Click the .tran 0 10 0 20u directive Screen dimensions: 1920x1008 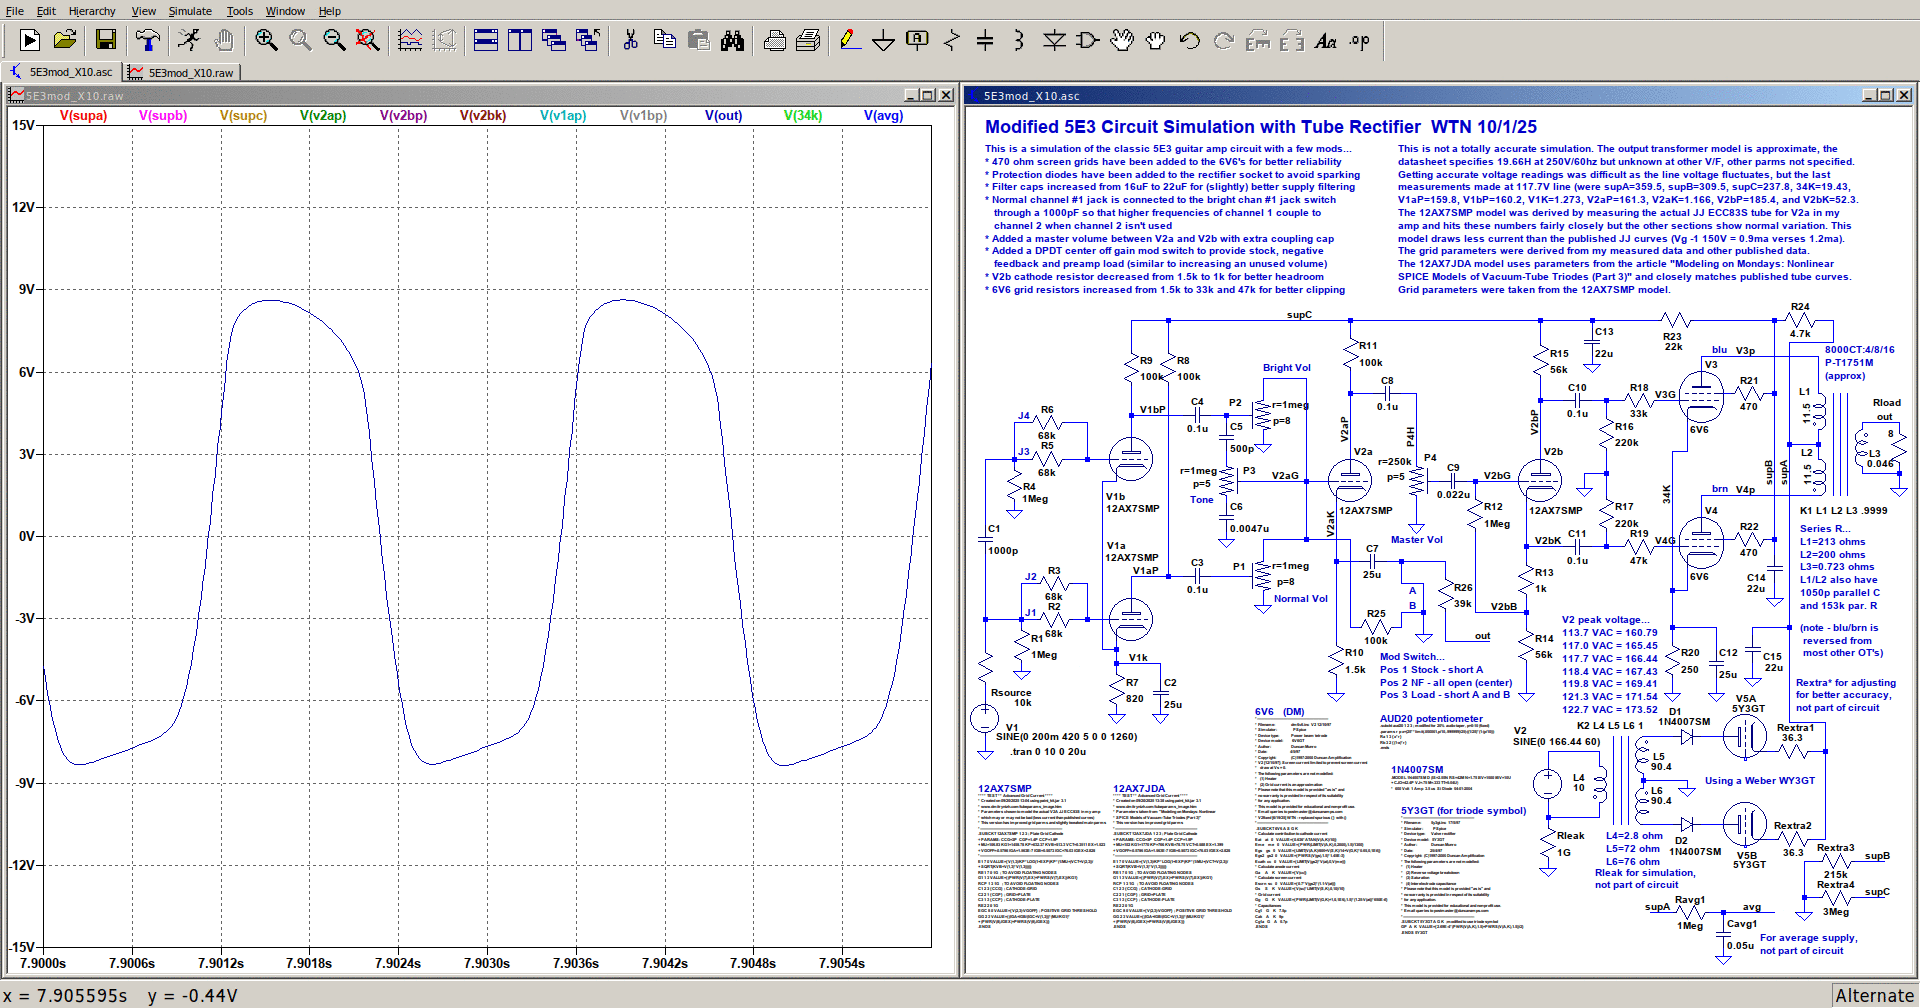pos(1047,751)
